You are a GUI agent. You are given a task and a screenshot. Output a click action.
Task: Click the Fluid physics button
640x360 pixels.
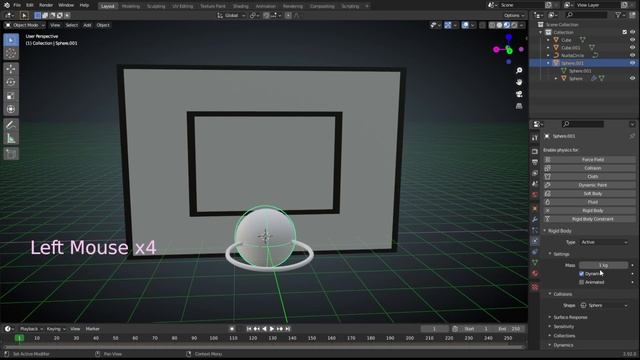(x=589, y=202)
